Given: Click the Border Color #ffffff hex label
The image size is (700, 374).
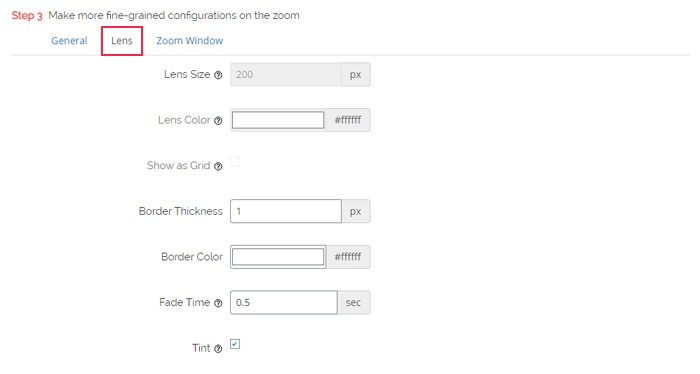Looking at the screenshot, I should pyautogui.click(x=348, y=257).
